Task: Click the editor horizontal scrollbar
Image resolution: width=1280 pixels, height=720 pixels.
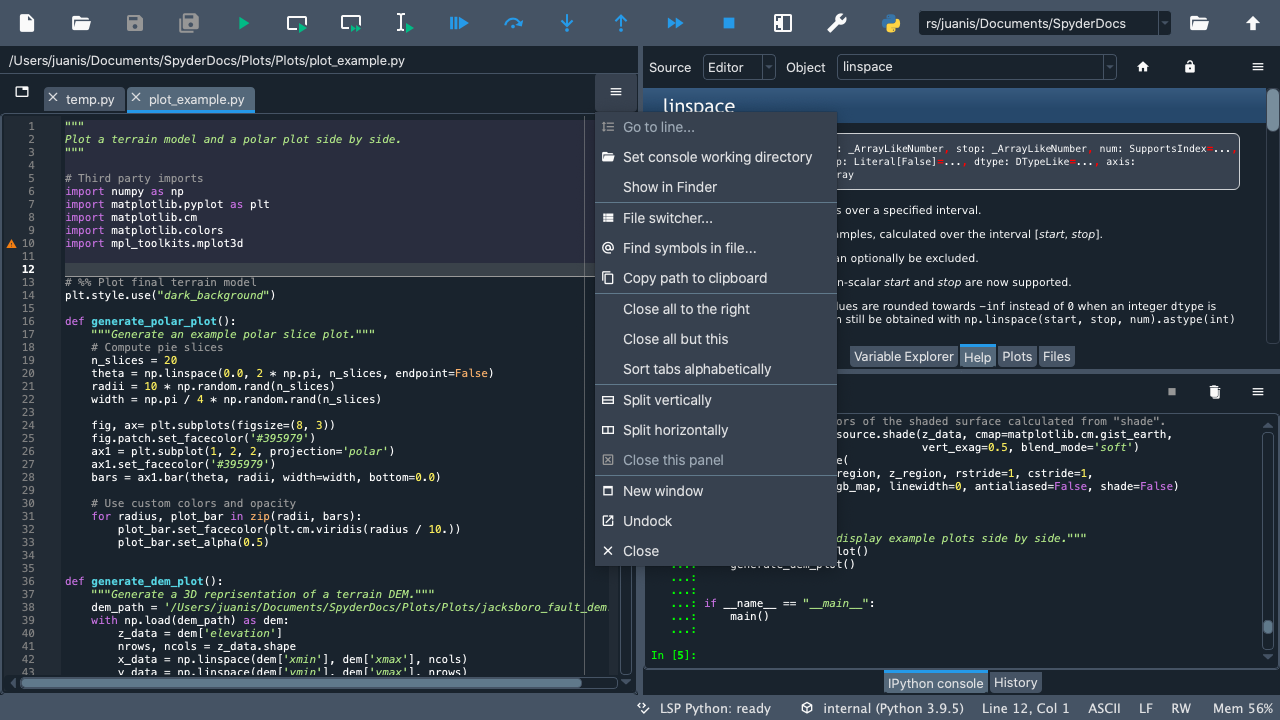Action: point(300,683)
